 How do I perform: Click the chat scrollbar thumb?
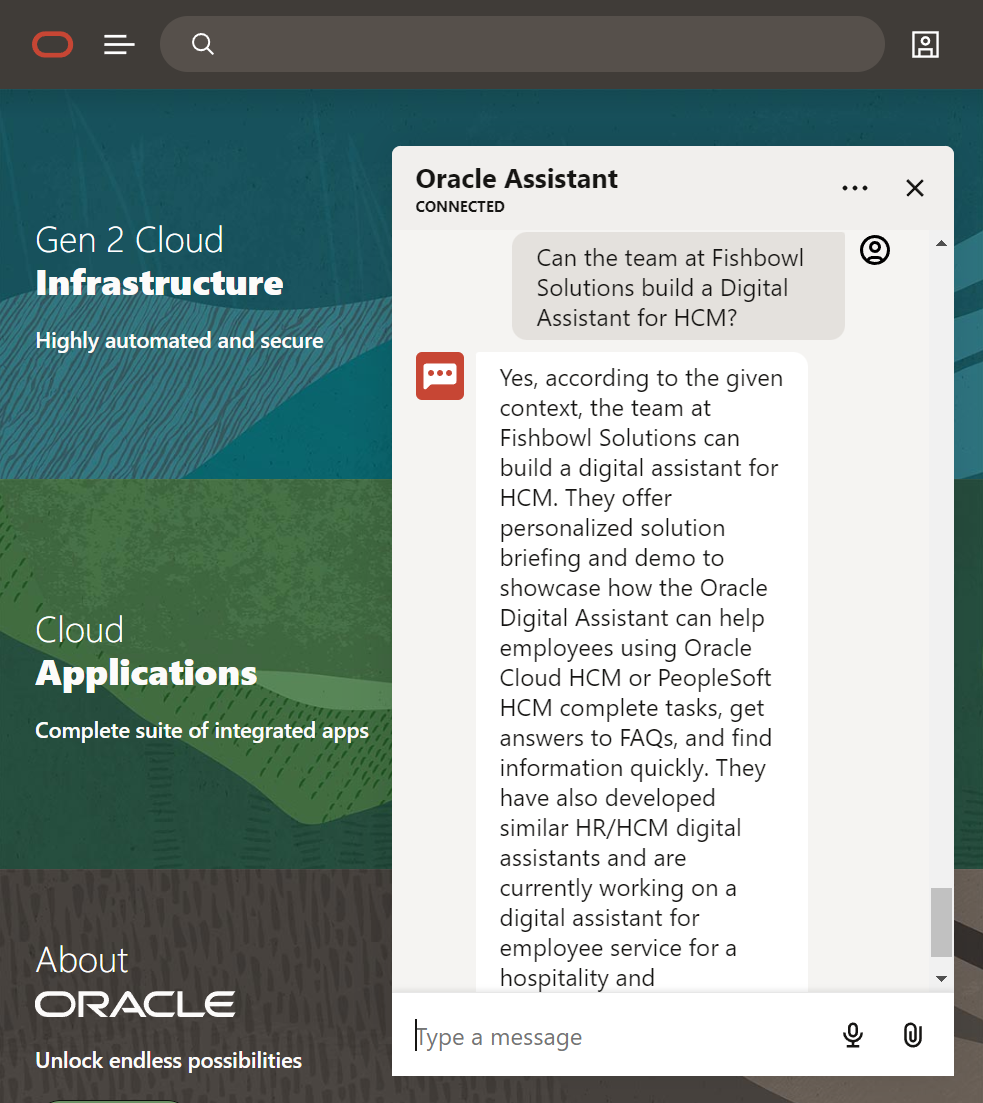[x=941, y=922]
